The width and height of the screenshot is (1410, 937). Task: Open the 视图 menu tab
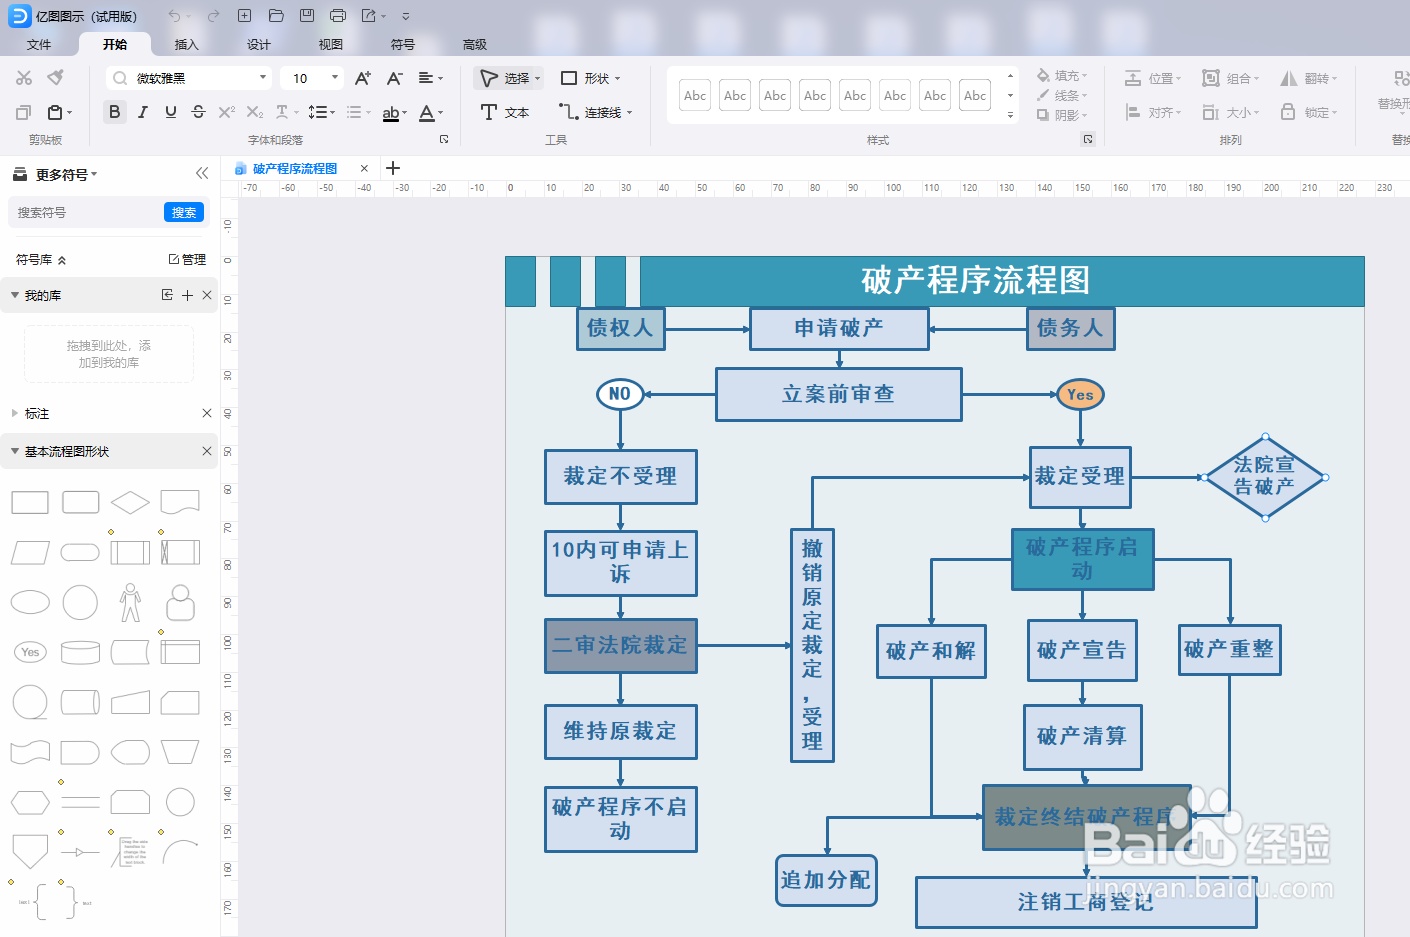tap(330, 44)
